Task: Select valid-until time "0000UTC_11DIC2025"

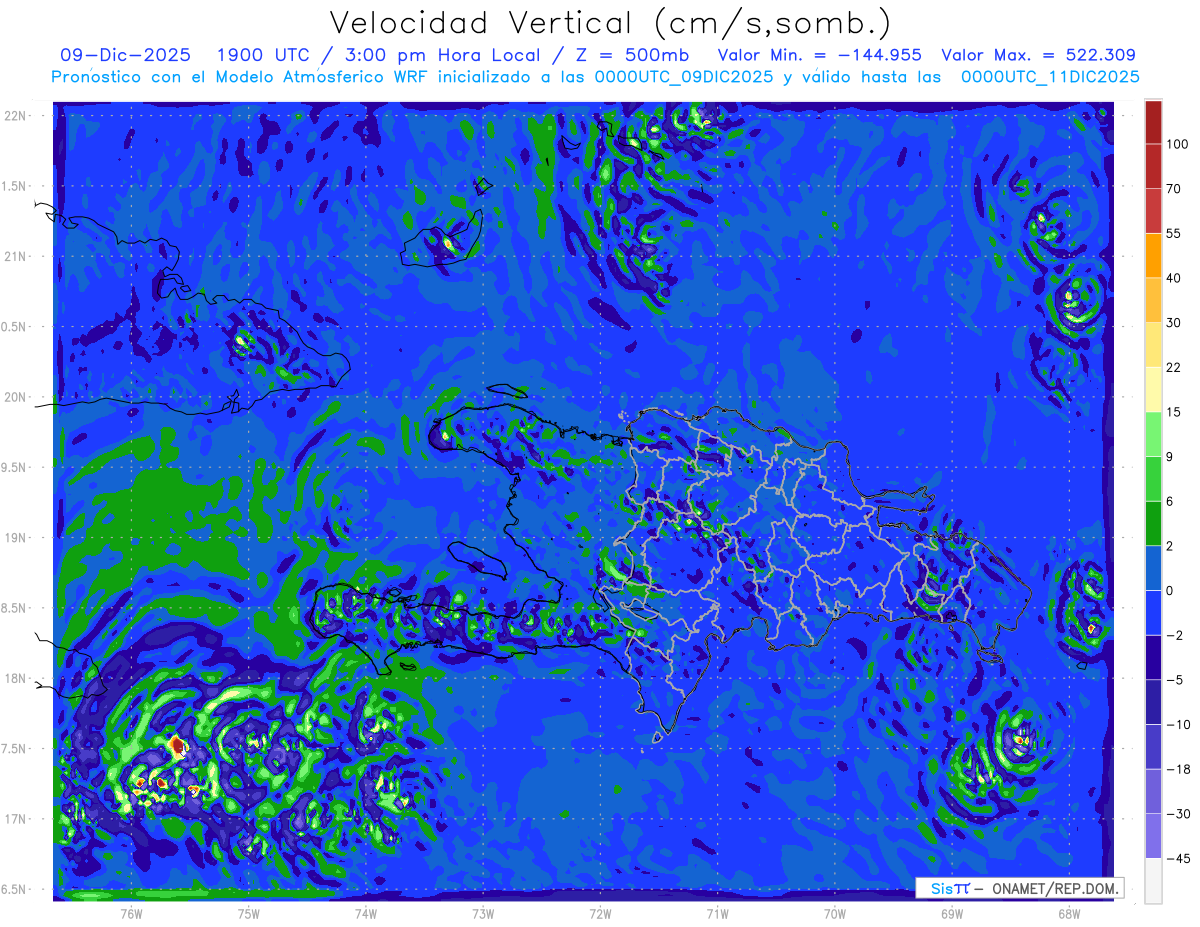Action: [1050, 77]
